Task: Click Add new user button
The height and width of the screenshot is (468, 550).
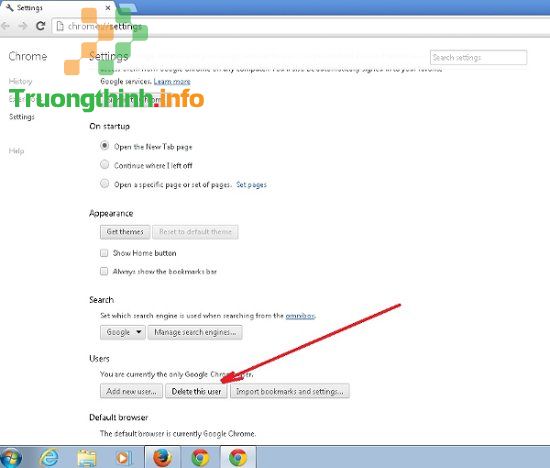Action: coord(131,391)
